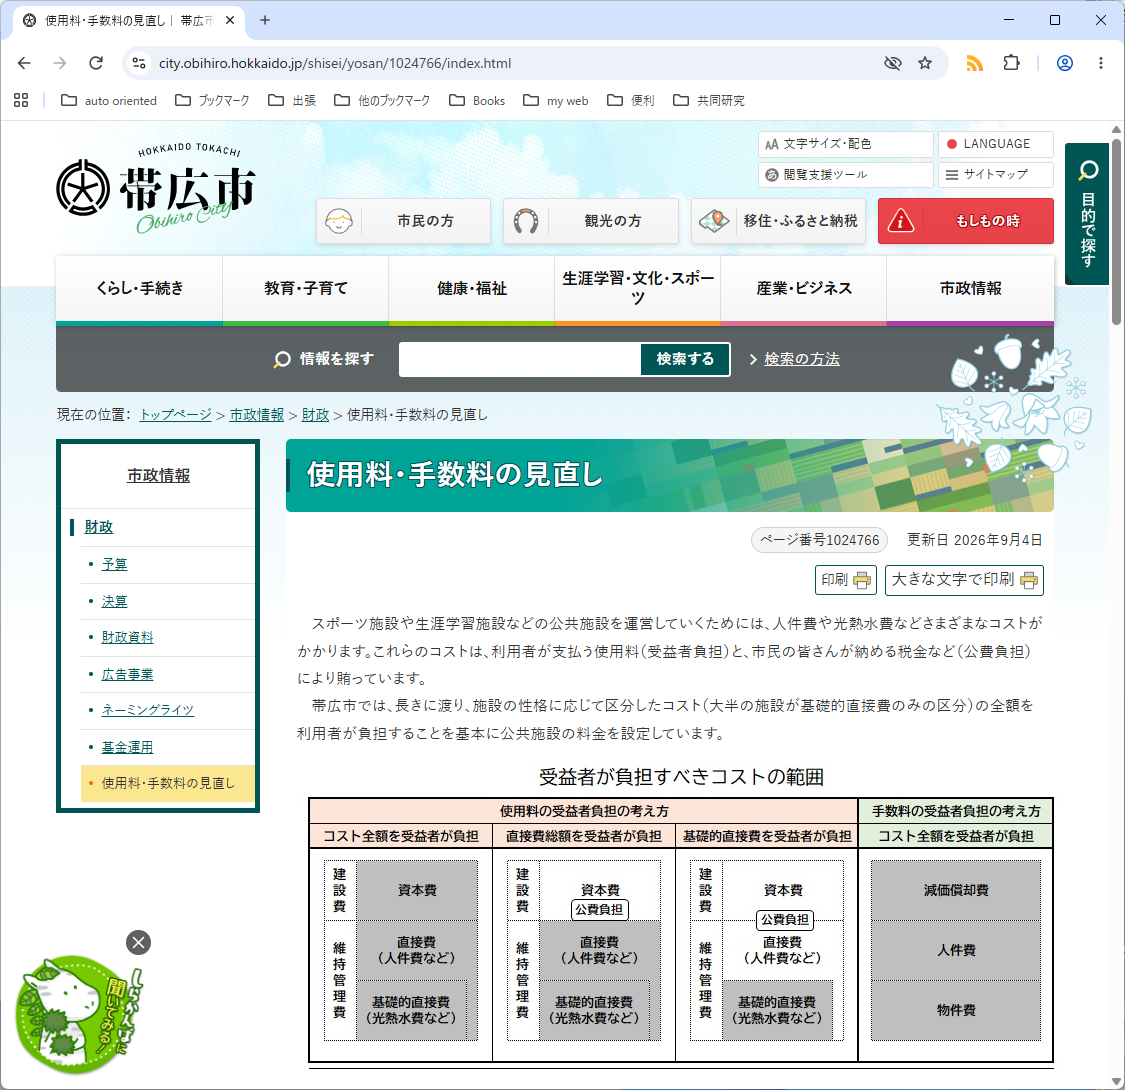Open サイトマップ

pos(996,174)
